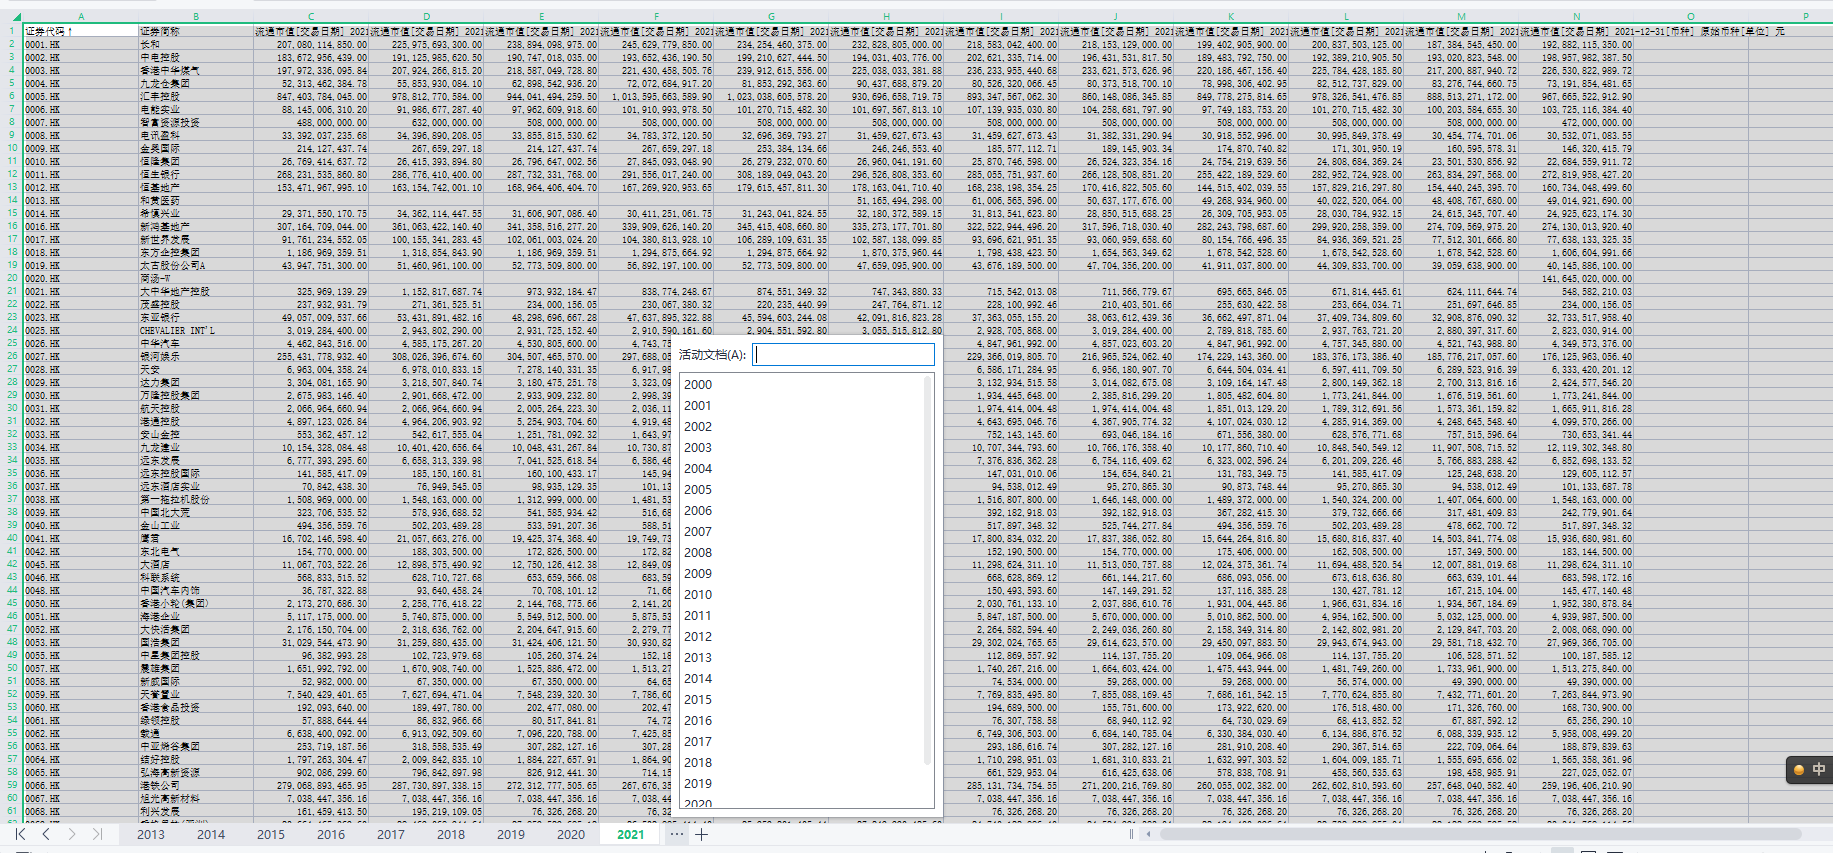Select the 2019 sheet tab
The height and width of the screenshot is (853, 1833).
511,834
